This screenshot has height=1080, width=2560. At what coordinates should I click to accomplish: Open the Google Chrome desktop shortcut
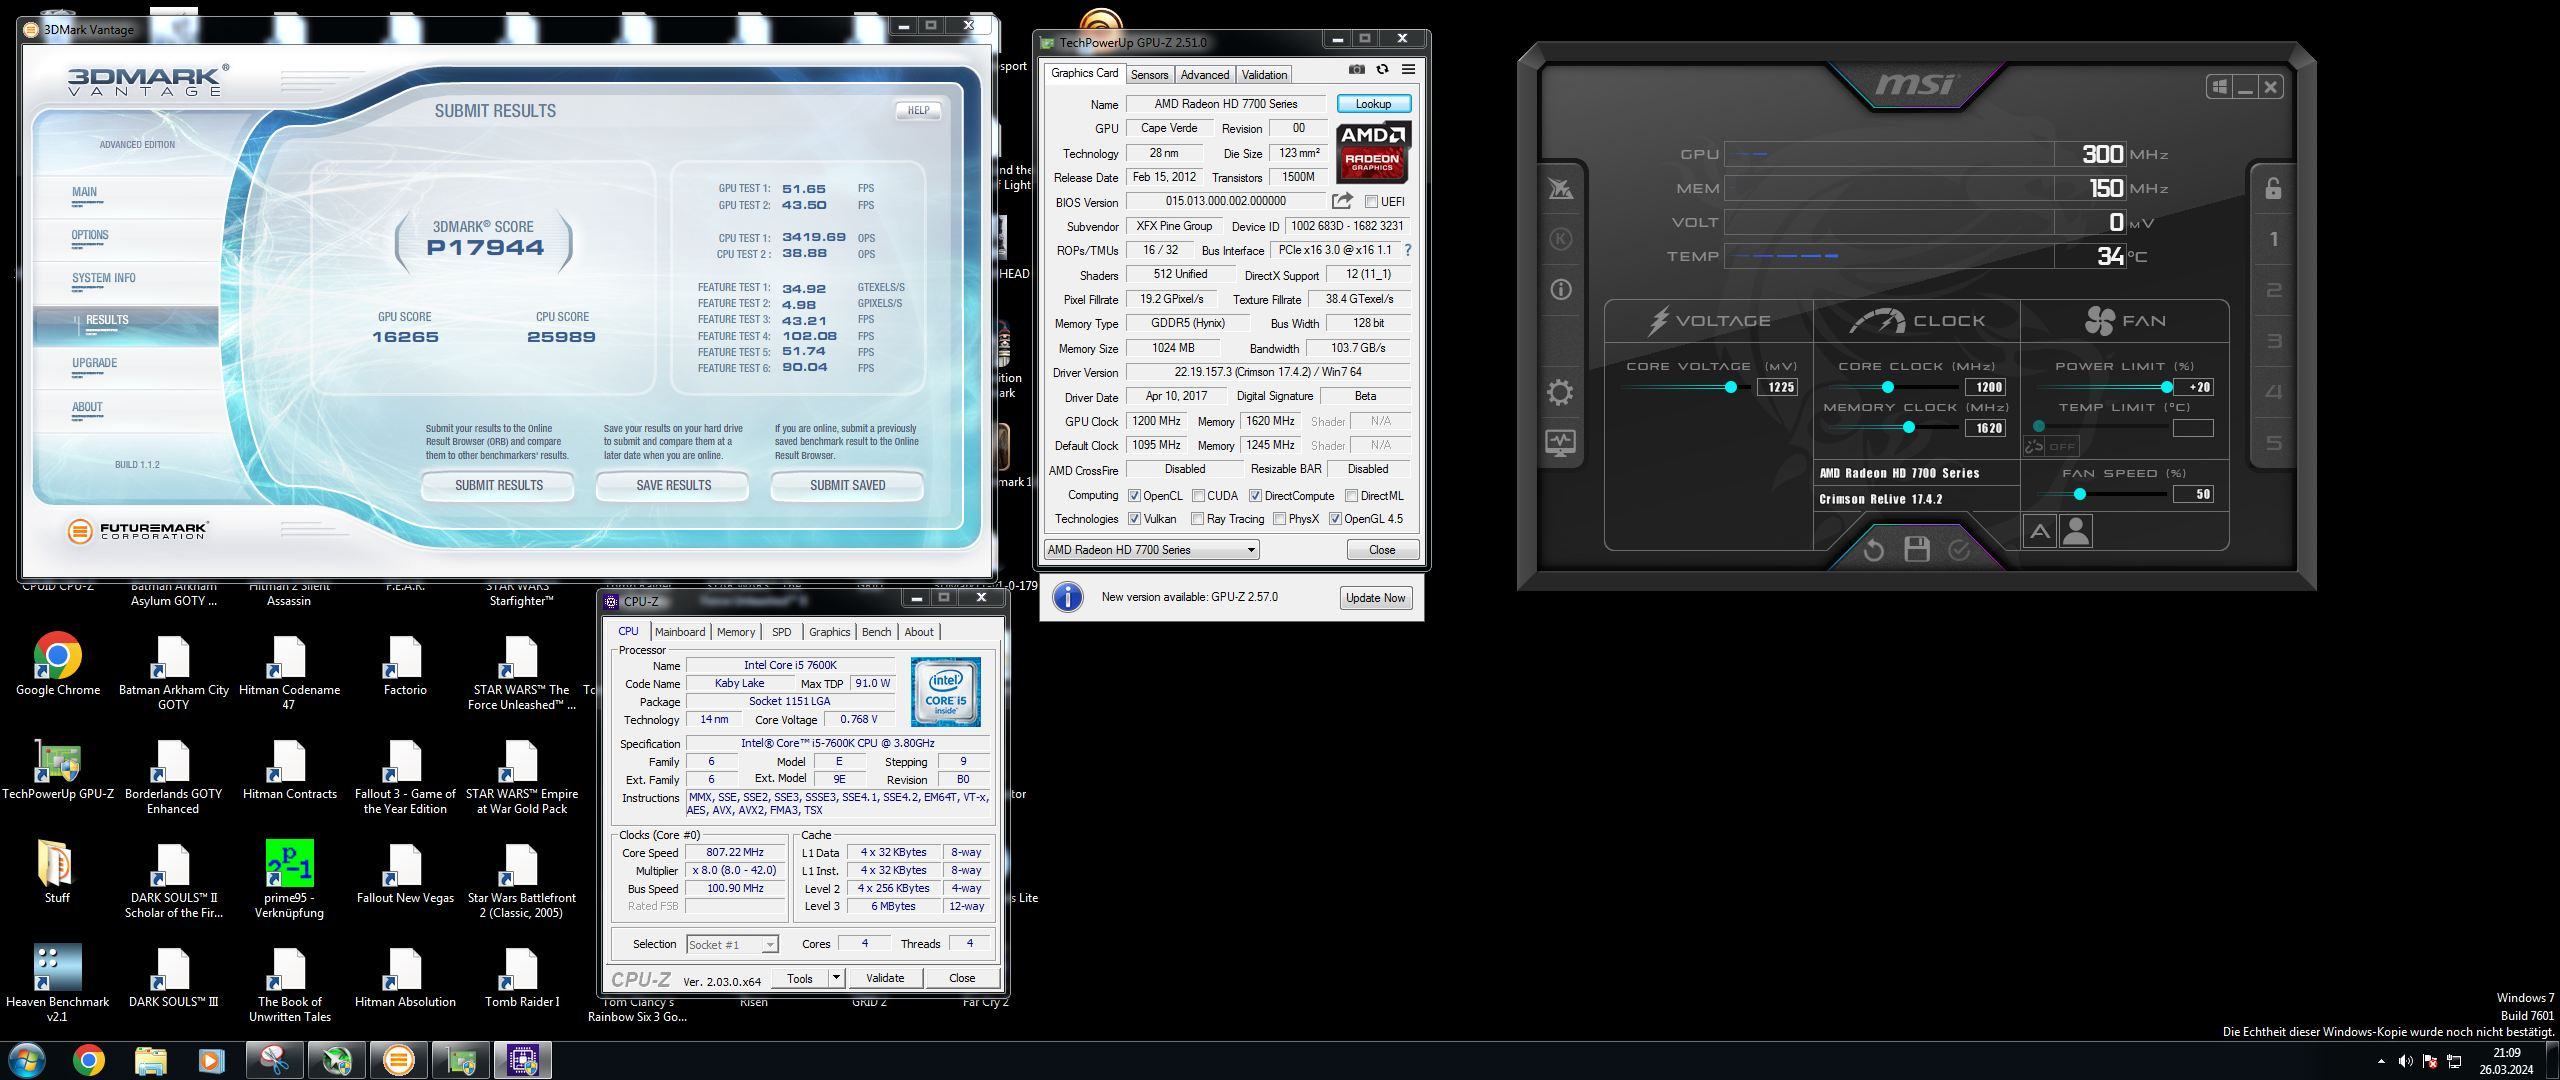57,664
